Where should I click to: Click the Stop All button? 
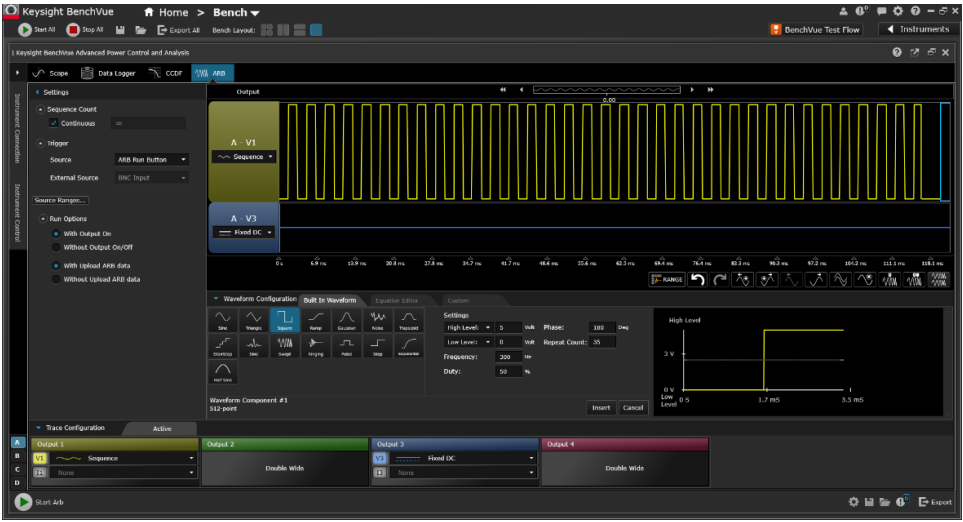click(x=85, y=29)
